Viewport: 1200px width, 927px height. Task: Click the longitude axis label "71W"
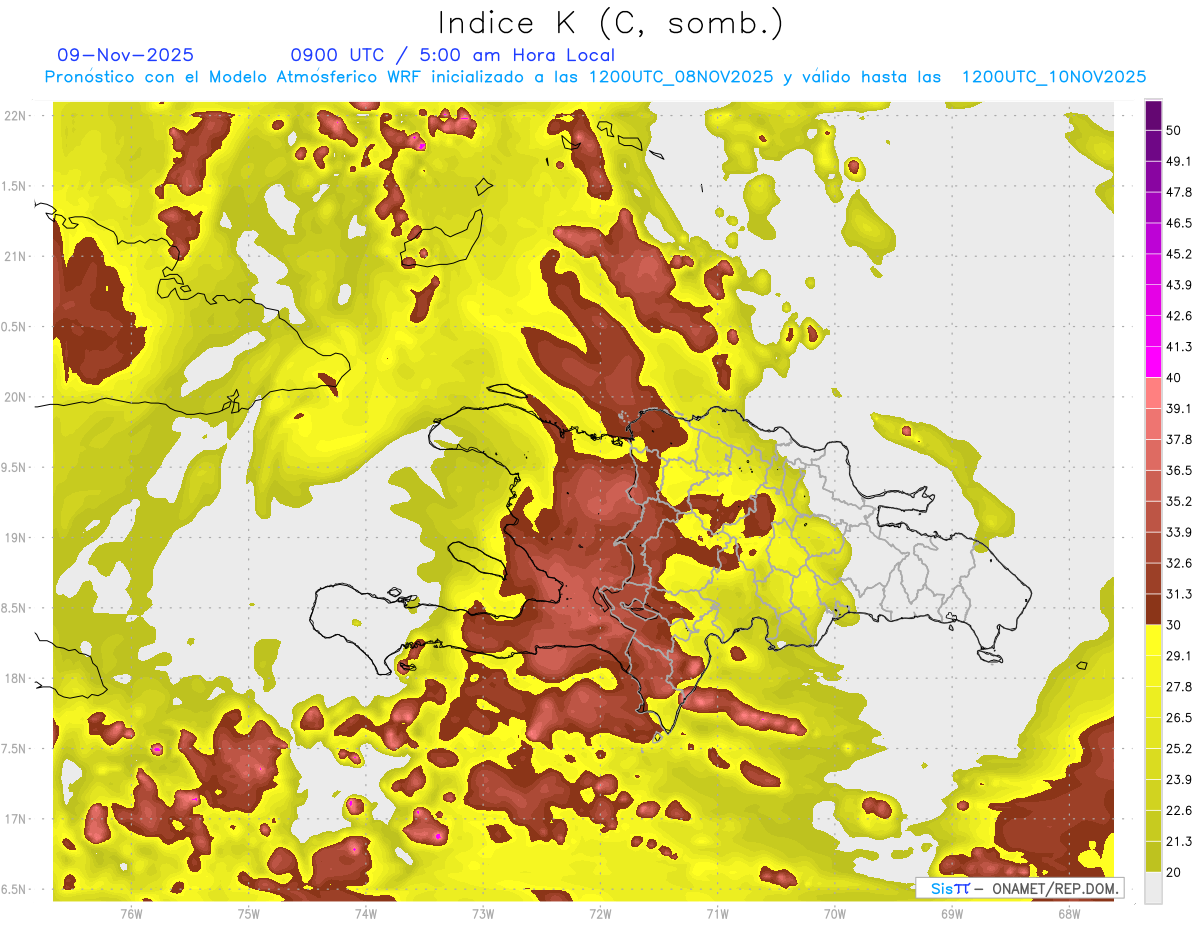pyautogui.click(x=717, y=913)
